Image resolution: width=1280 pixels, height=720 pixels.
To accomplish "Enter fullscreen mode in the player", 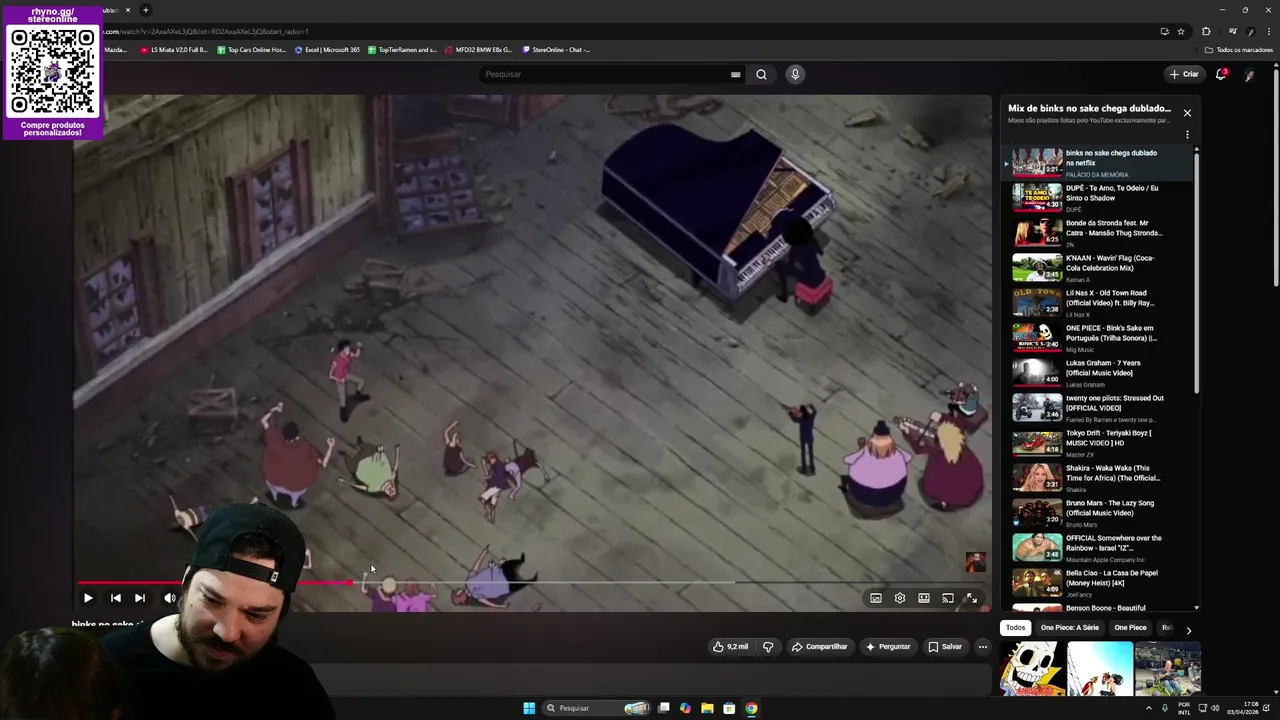I will [971, 598].
